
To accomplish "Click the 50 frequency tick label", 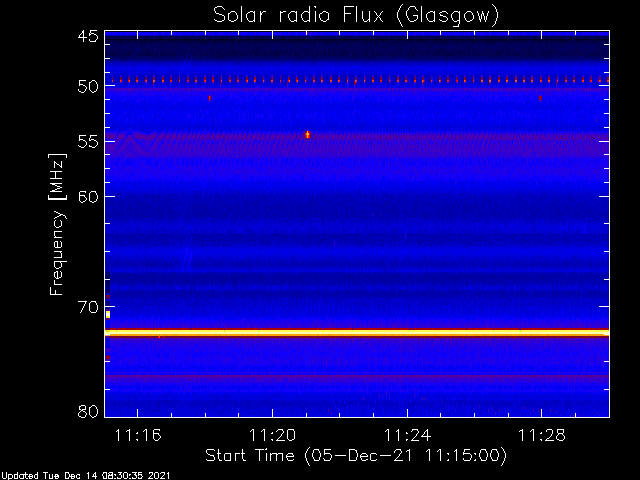I will (88, 87).
